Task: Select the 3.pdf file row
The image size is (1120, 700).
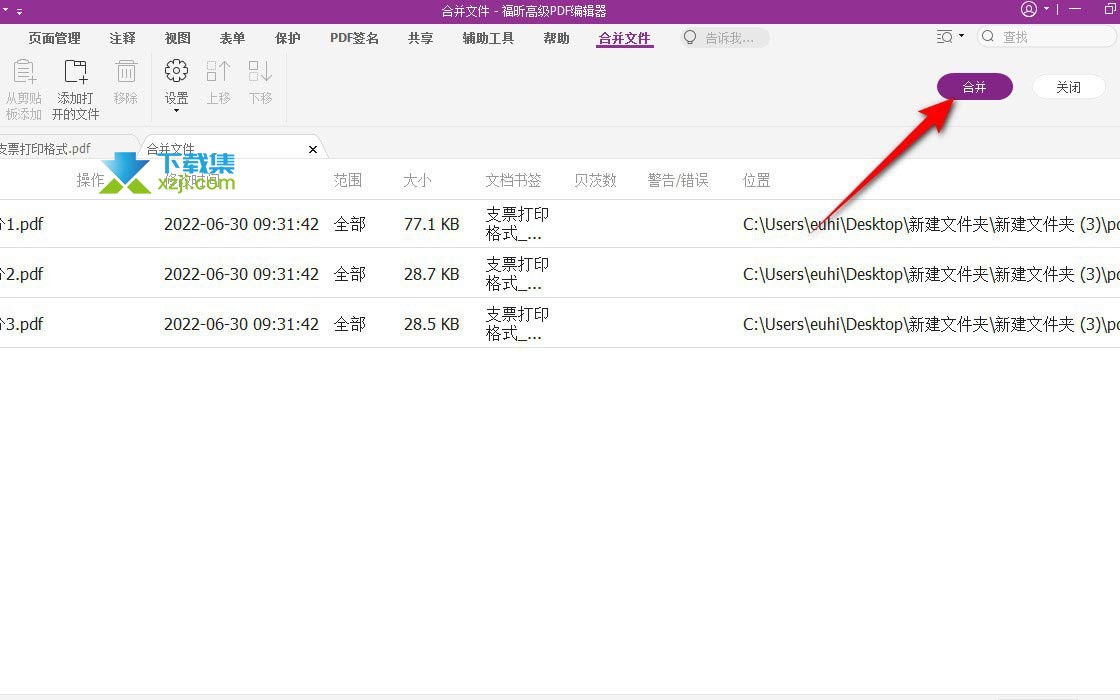Action: pyautogui.click(x=560, y=324)
